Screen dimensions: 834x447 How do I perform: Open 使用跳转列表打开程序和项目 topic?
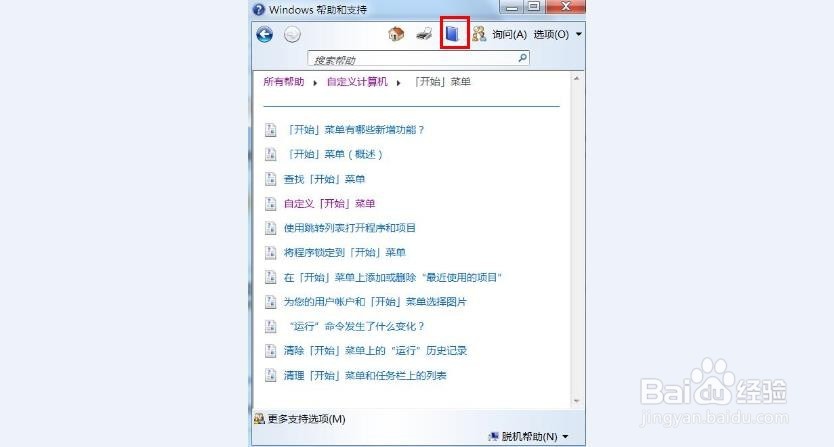point(349,228)
